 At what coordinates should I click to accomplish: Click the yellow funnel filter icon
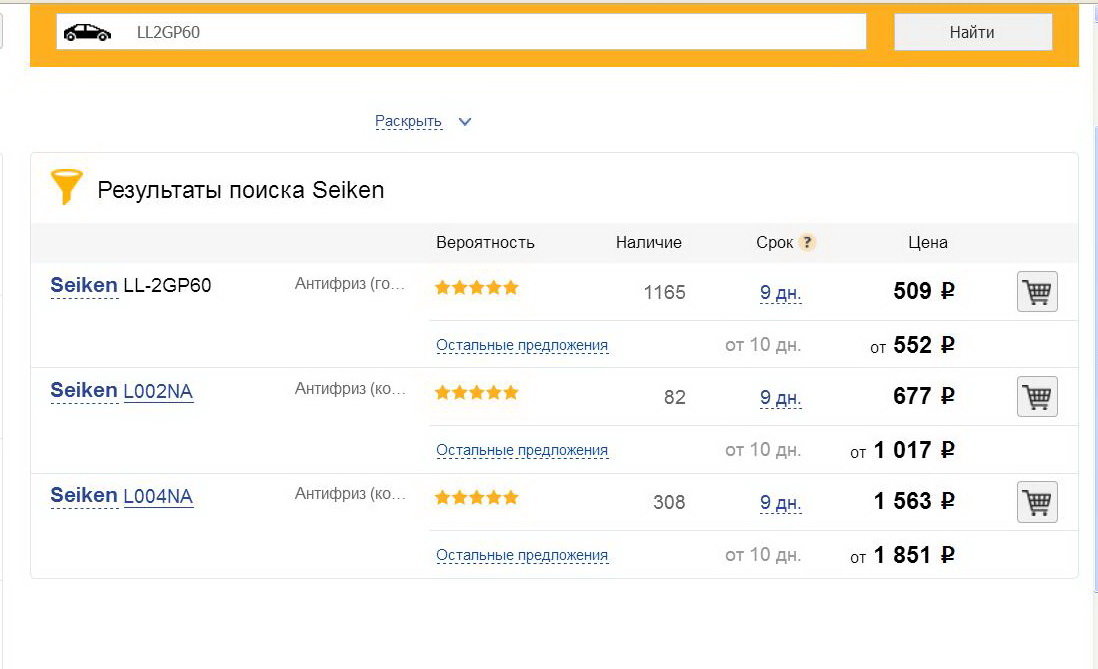pyautogui.click(x=67, y=186)
